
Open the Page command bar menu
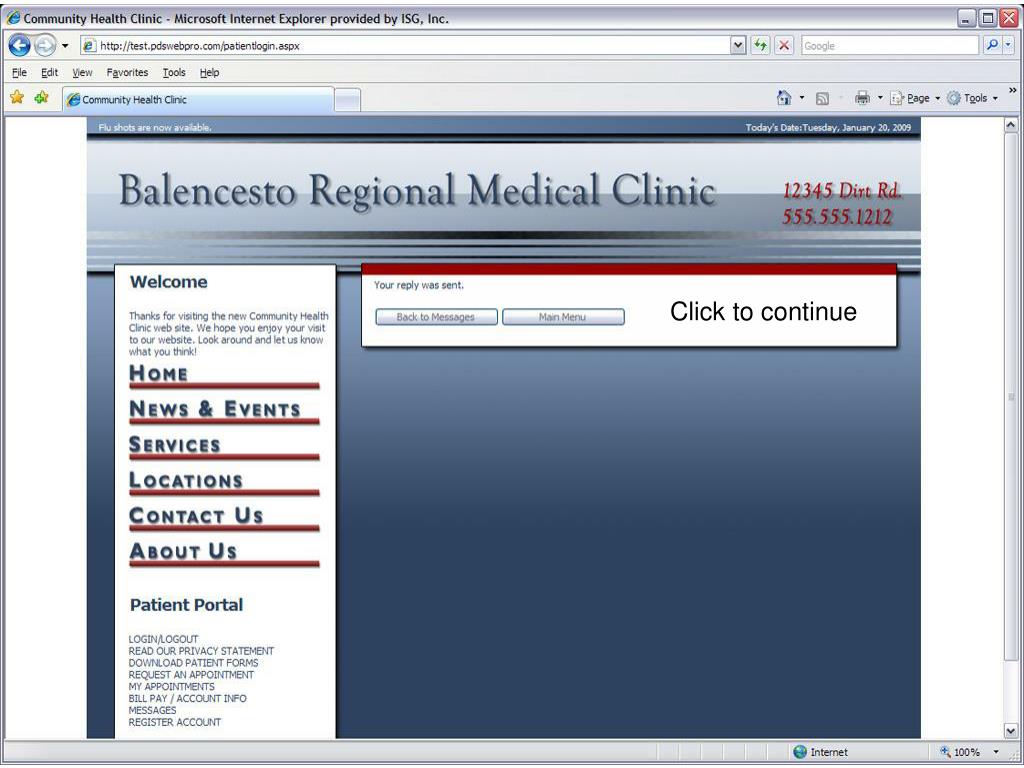(x=915, y=99)
